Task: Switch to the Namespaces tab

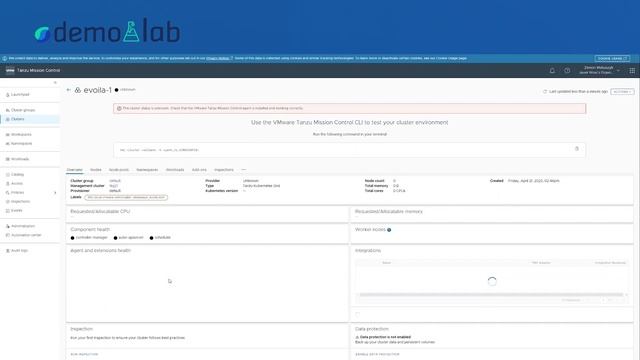Action: coord(147,170)
